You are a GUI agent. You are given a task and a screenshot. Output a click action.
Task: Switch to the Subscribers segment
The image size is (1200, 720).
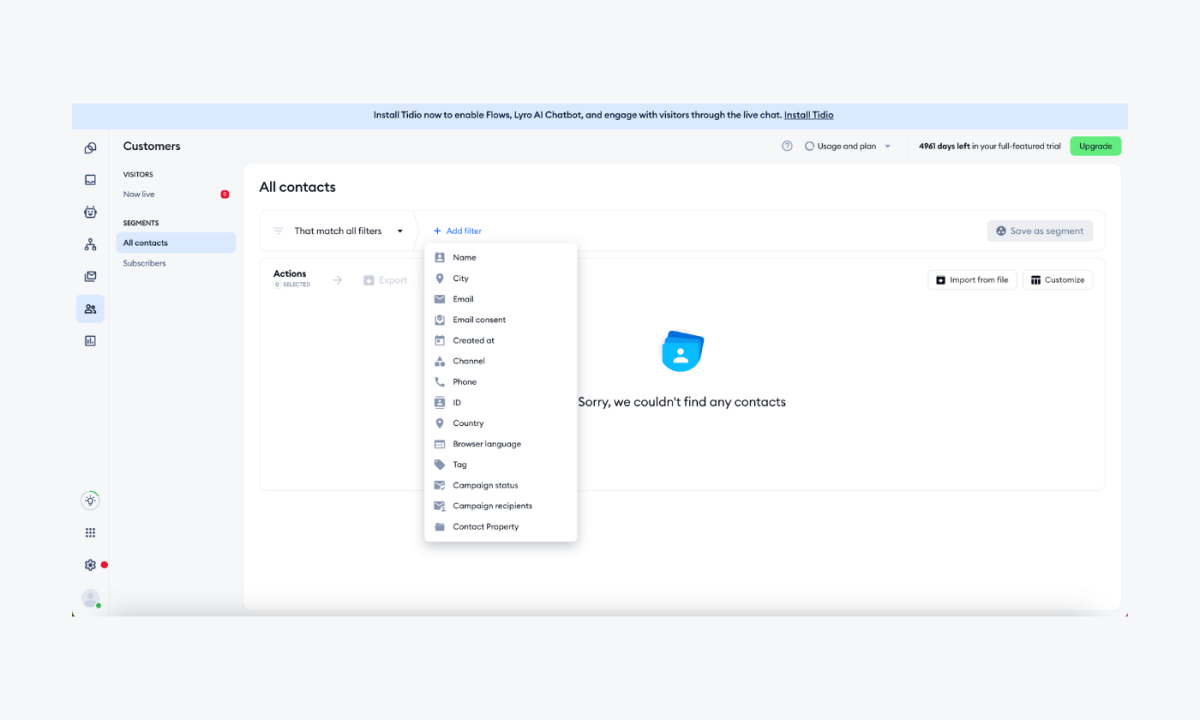pos(144,263)
